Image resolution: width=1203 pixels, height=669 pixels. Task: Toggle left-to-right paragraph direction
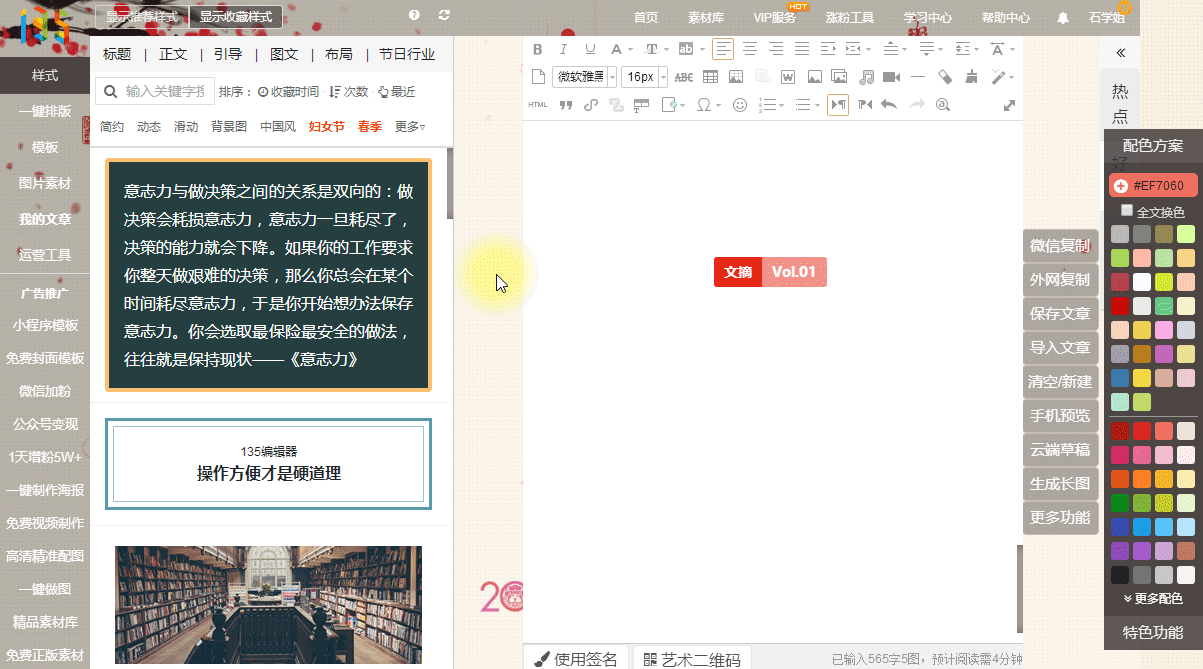click(x=838, y=105)
